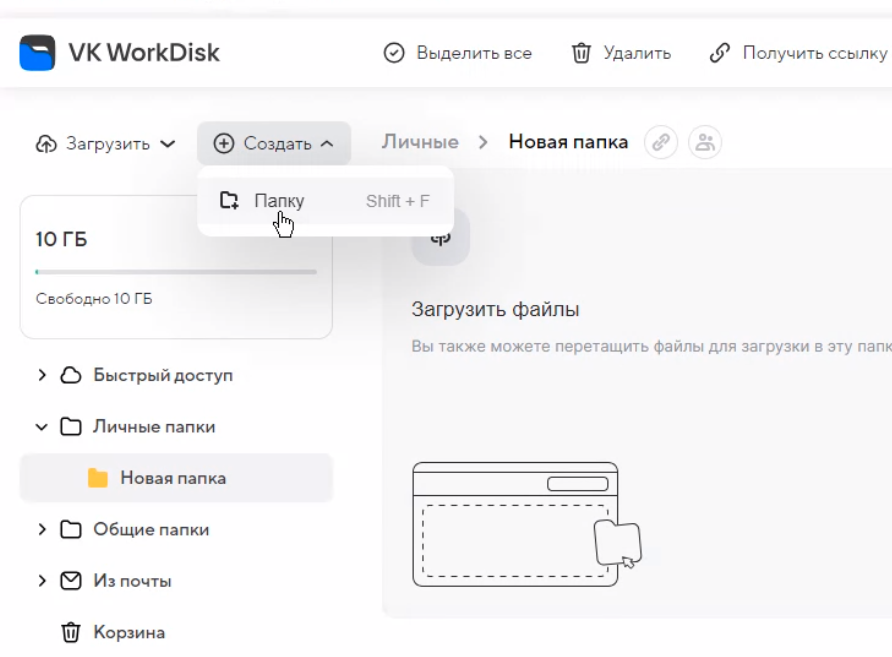Open sharing access icon beside Новая папка
Viewport: 892px width, 657px height.
click(x=705, y=143)
